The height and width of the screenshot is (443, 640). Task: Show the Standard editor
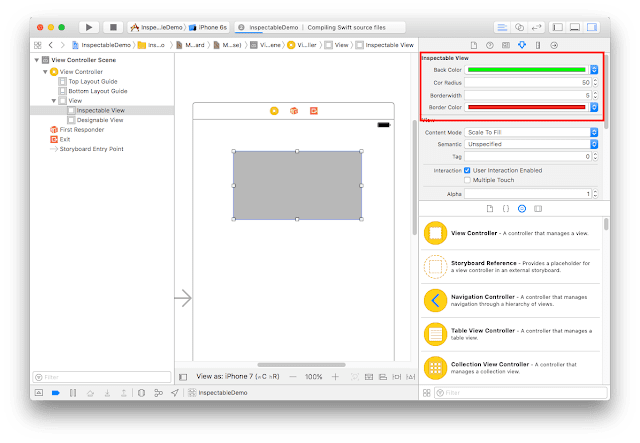[502, 27]
